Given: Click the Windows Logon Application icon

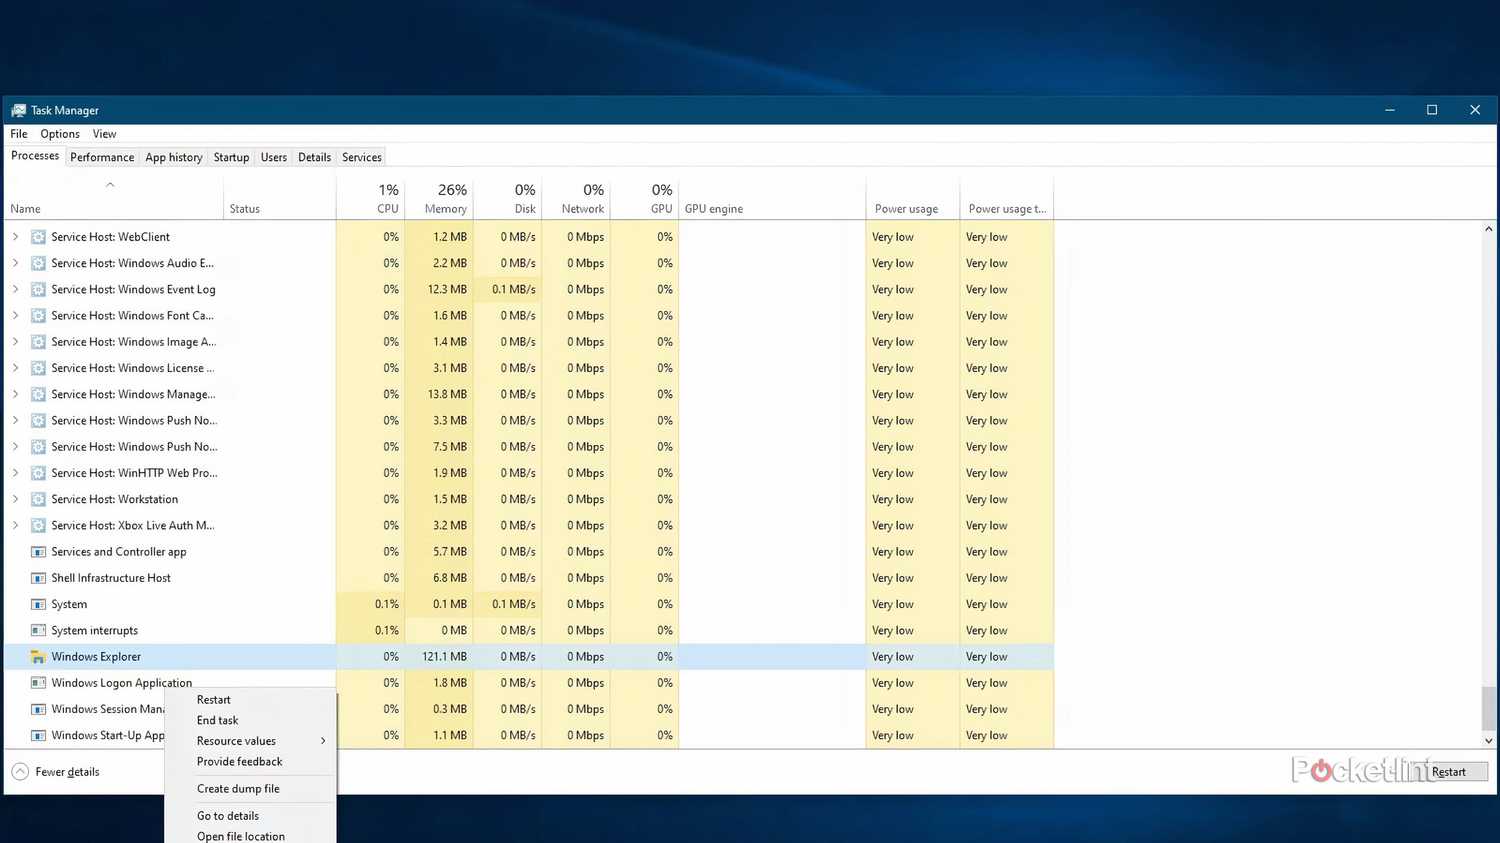Looking at the screenshot, I should point(37,682).
